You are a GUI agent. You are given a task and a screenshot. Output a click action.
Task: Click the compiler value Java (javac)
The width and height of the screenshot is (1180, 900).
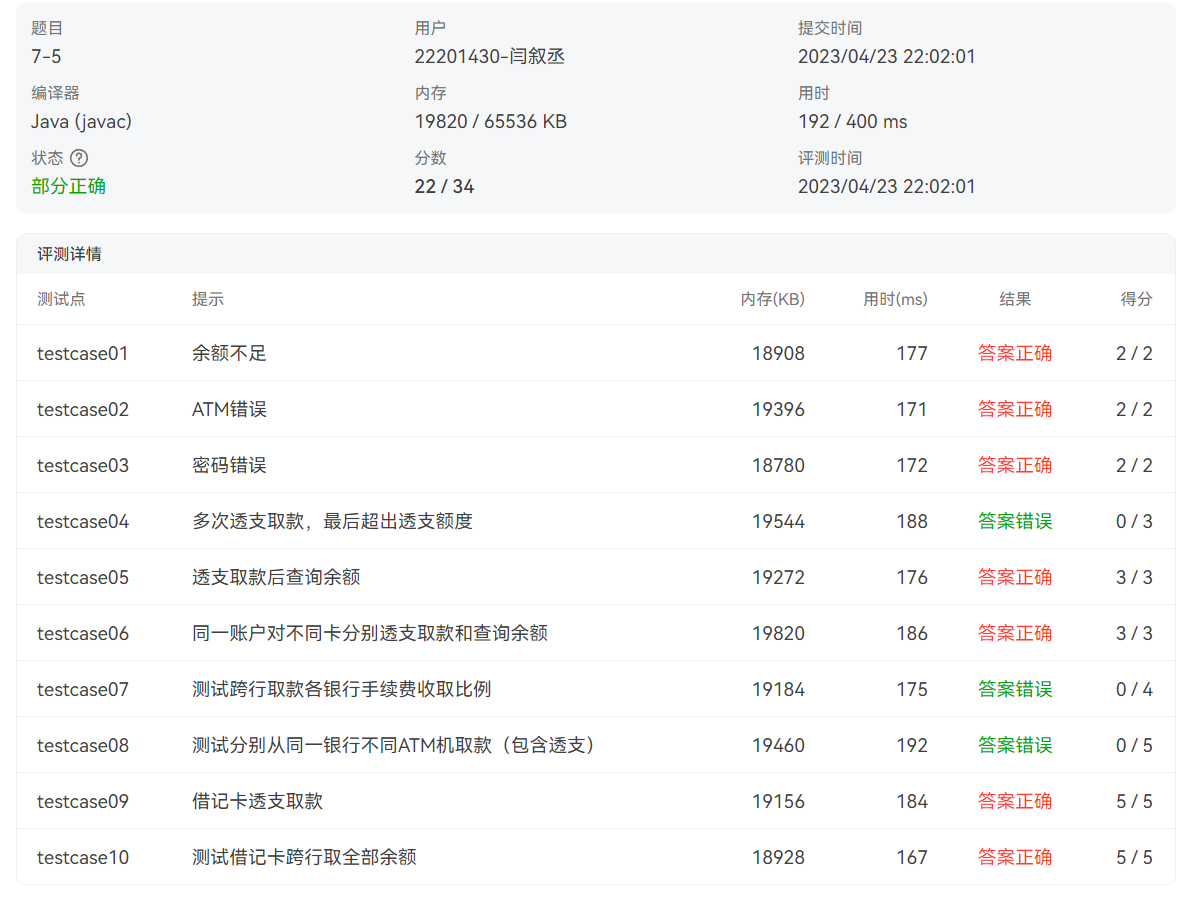pos(81,121)
